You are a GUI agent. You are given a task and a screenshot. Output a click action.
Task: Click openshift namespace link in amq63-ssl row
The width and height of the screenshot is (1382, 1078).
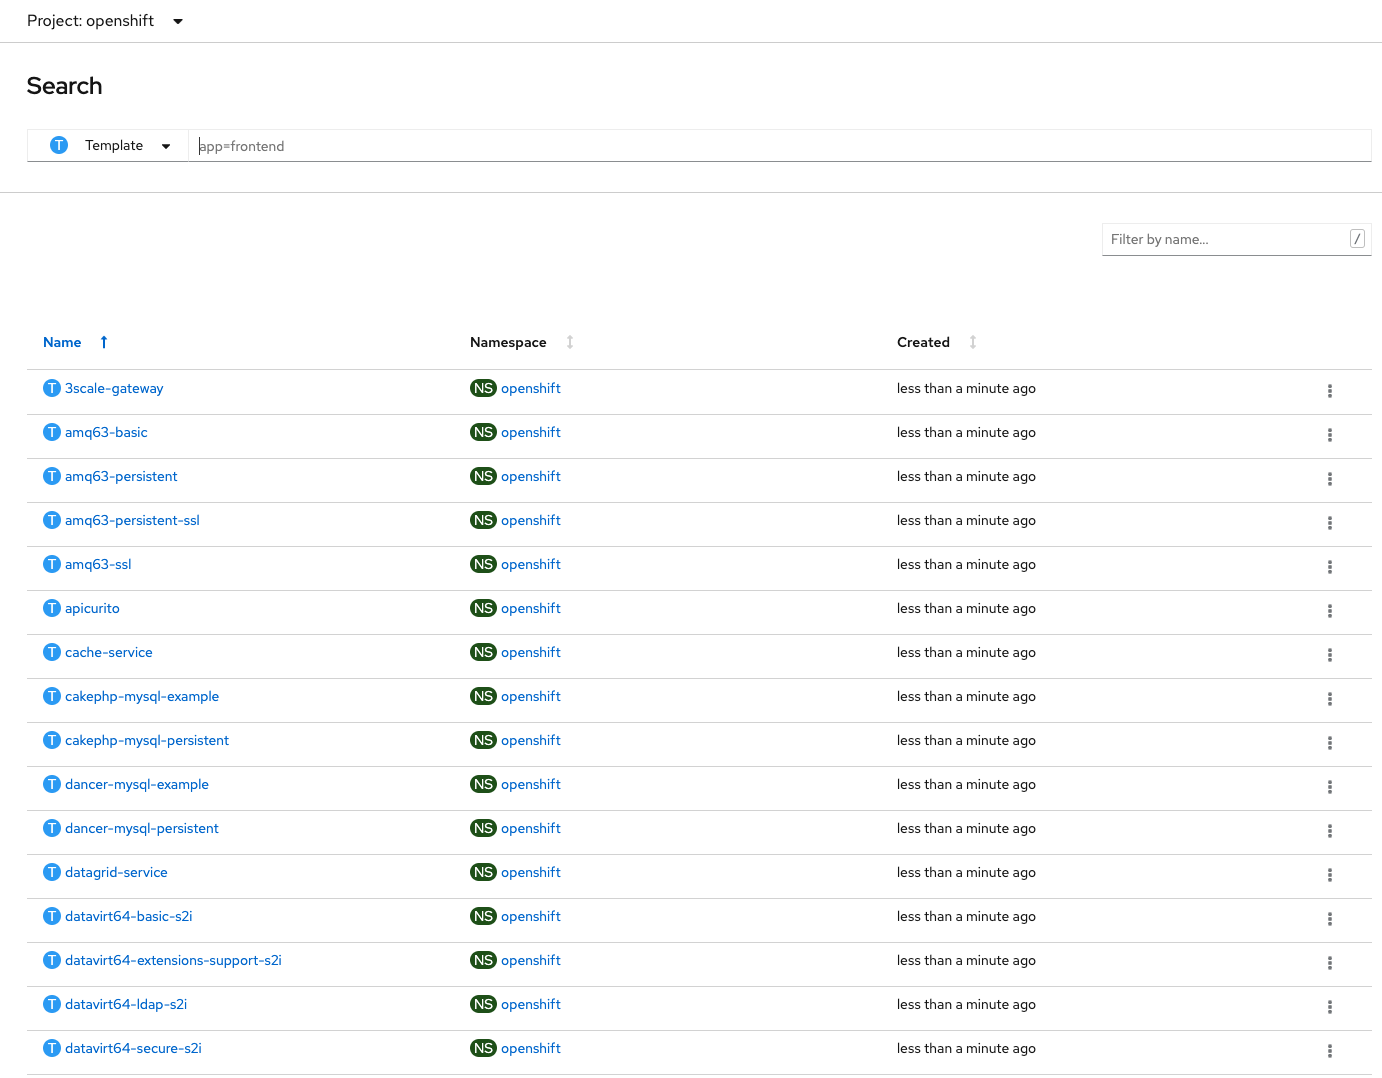(531, 564)
